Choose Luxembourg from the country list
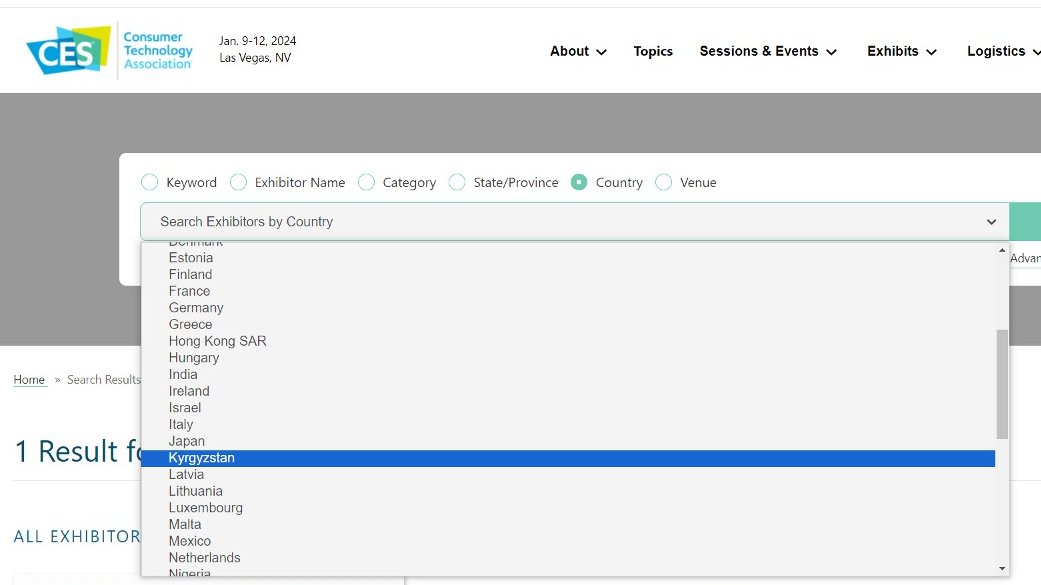 568,508
